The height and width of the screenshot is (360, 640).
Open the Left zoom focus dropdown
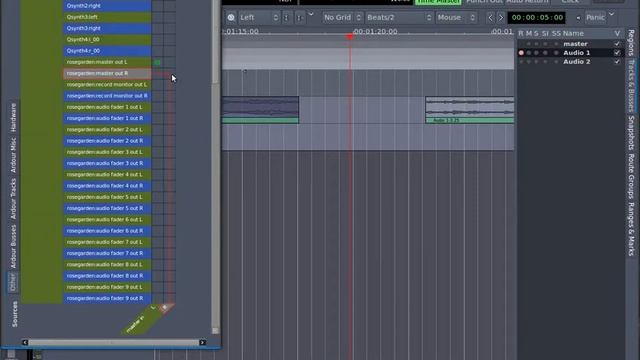(259, 18)
